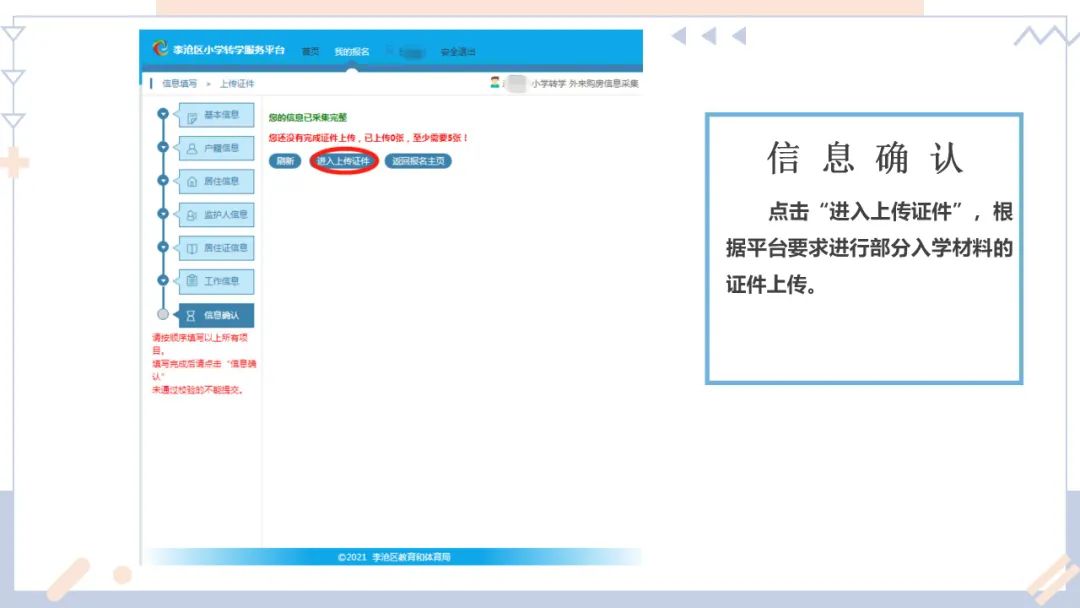The height and width of the screenshot is (608, 1080).
Task: Expand the chevron on the 户籍信息 step node
Action: [163, 148]
